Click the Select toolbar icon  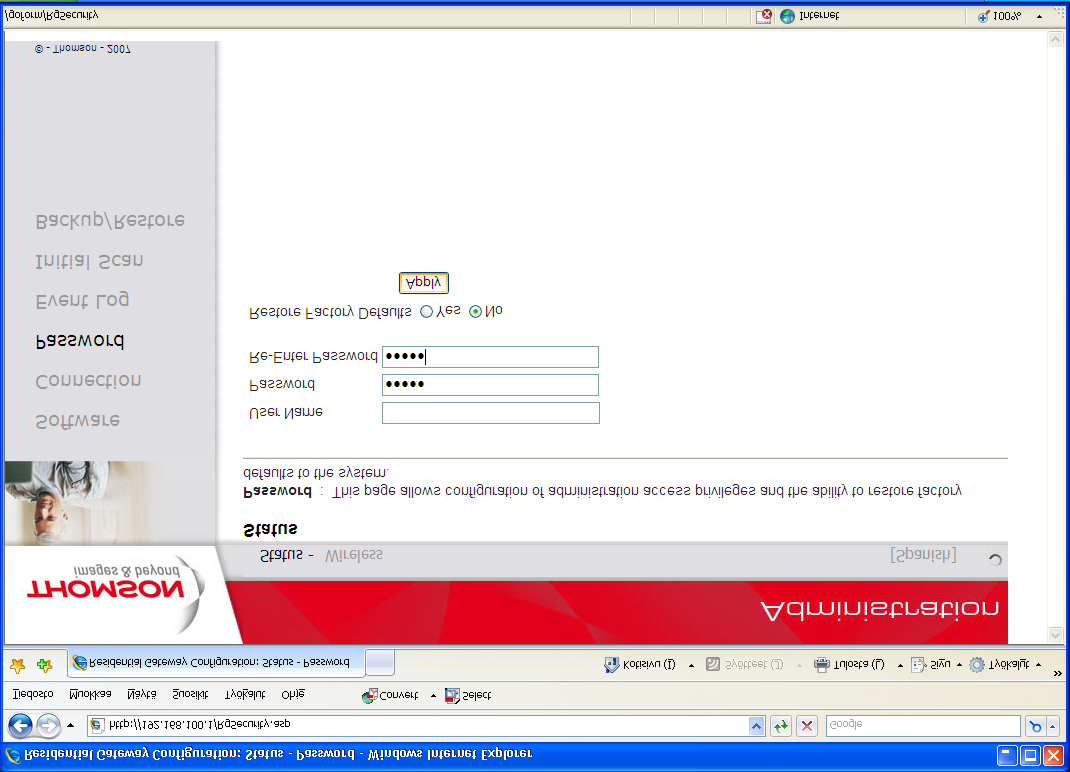(x=452, y=696)
